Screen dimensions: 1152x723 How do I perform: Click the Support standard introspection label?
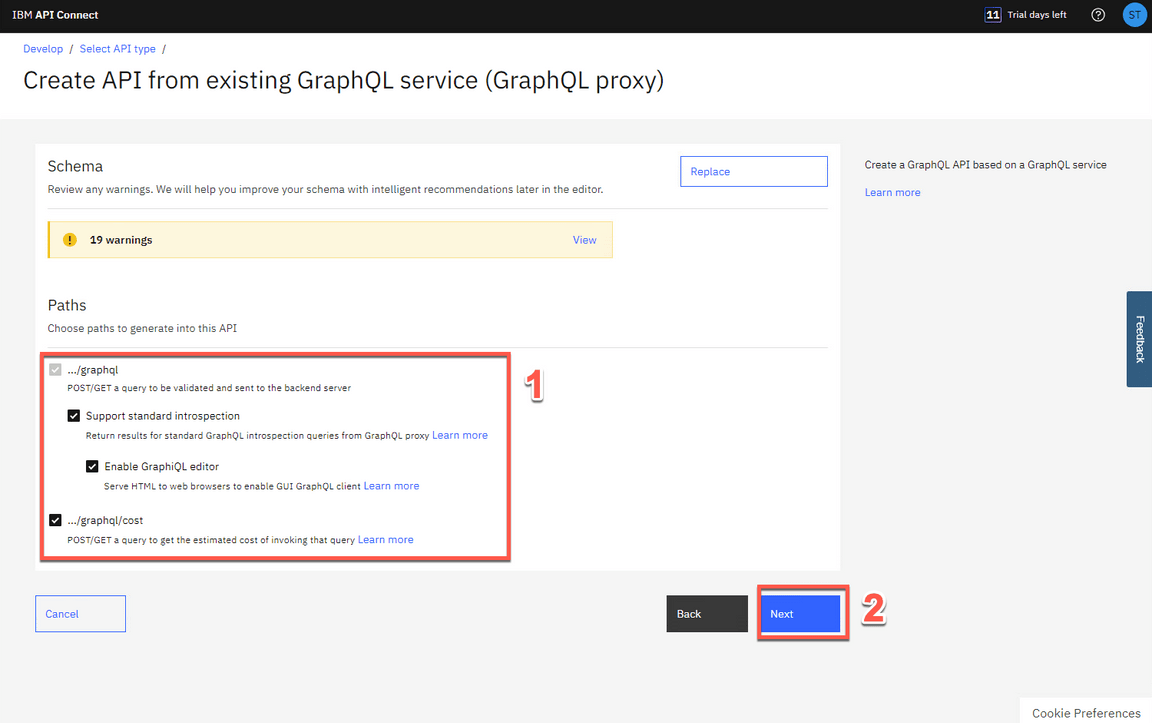(162, 416)
